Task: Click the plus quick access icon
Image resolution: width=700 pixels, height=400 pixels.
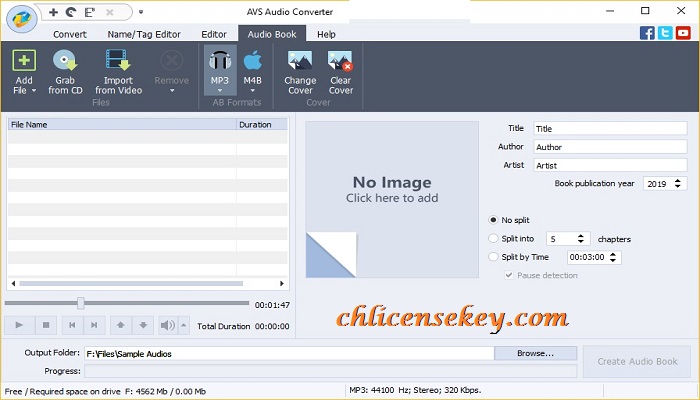Action: click(x=53, y=12)
